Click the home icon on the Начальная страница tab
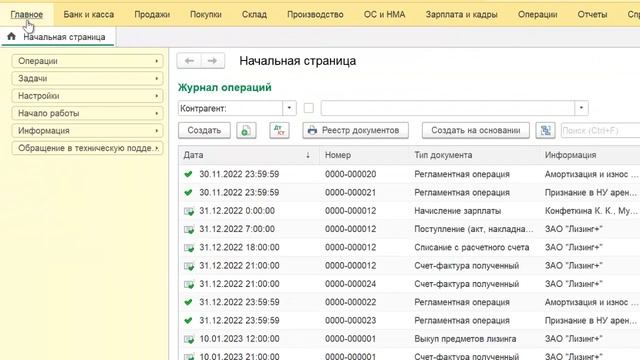The width and height of the screenshot is (640, 360). [x=11, y=36]
